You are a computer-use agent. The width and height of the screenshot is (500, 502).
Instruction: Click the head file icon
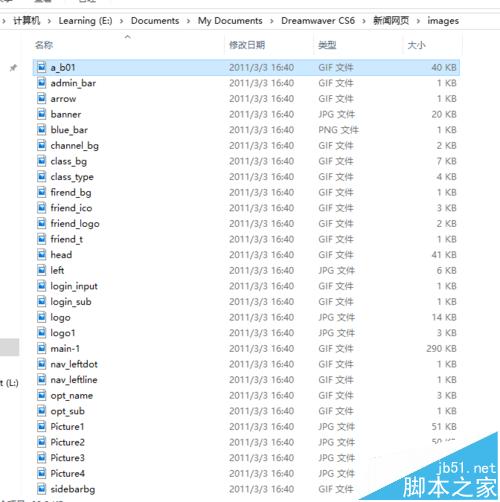[x=41, y=255]
